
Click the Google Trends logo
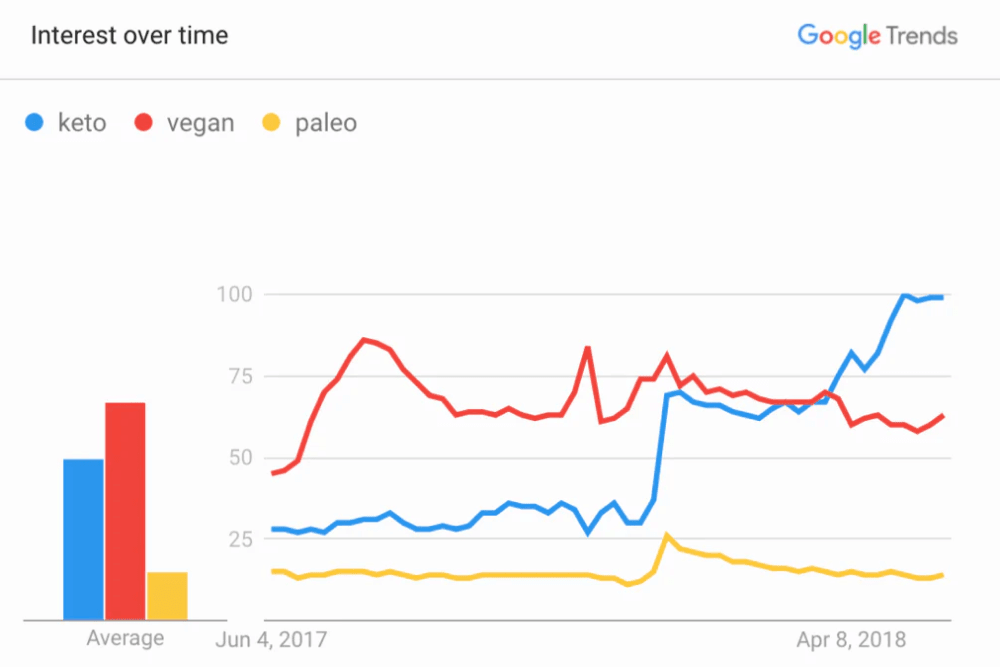pyautogui.click(x=877, y=36)
